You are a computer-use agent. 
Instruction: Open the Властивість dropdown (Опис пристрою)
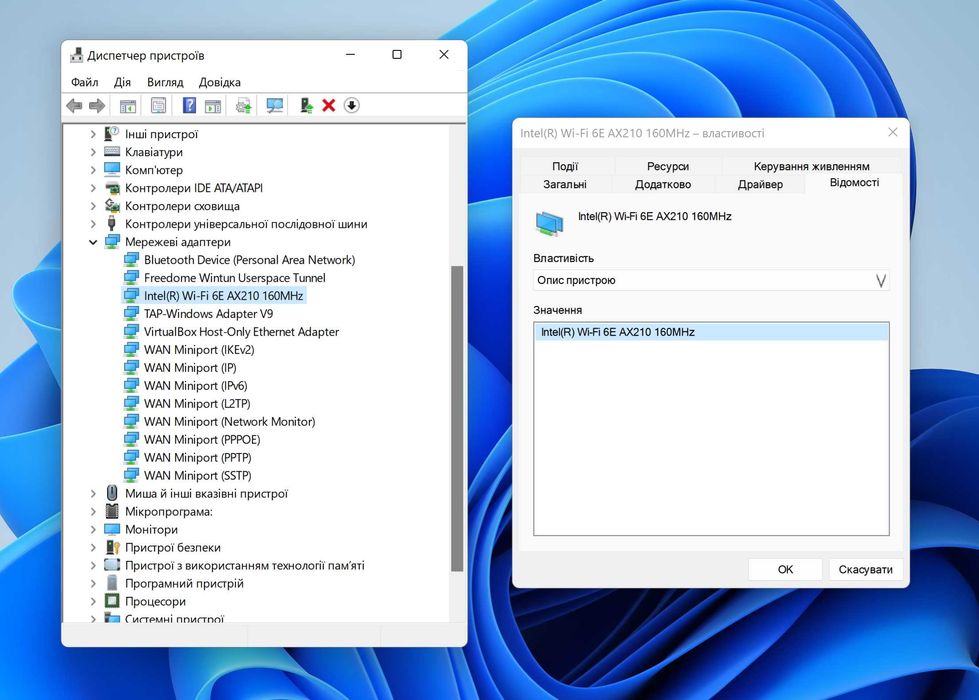711,280
